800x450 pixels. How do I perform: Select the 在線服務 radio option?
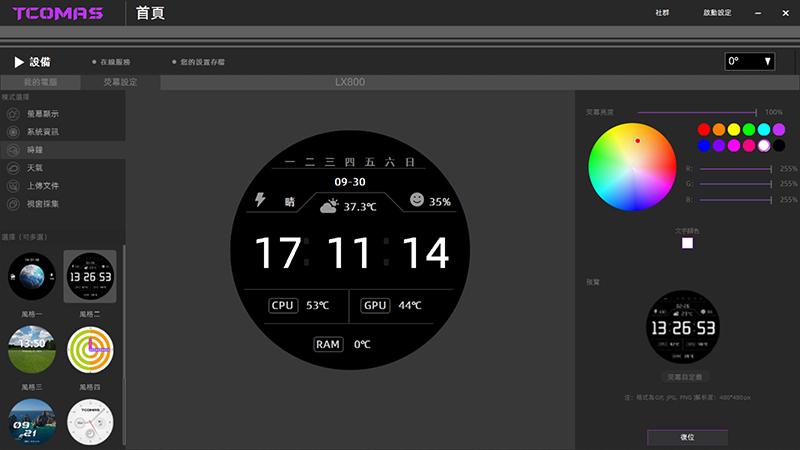pos(94,62)
